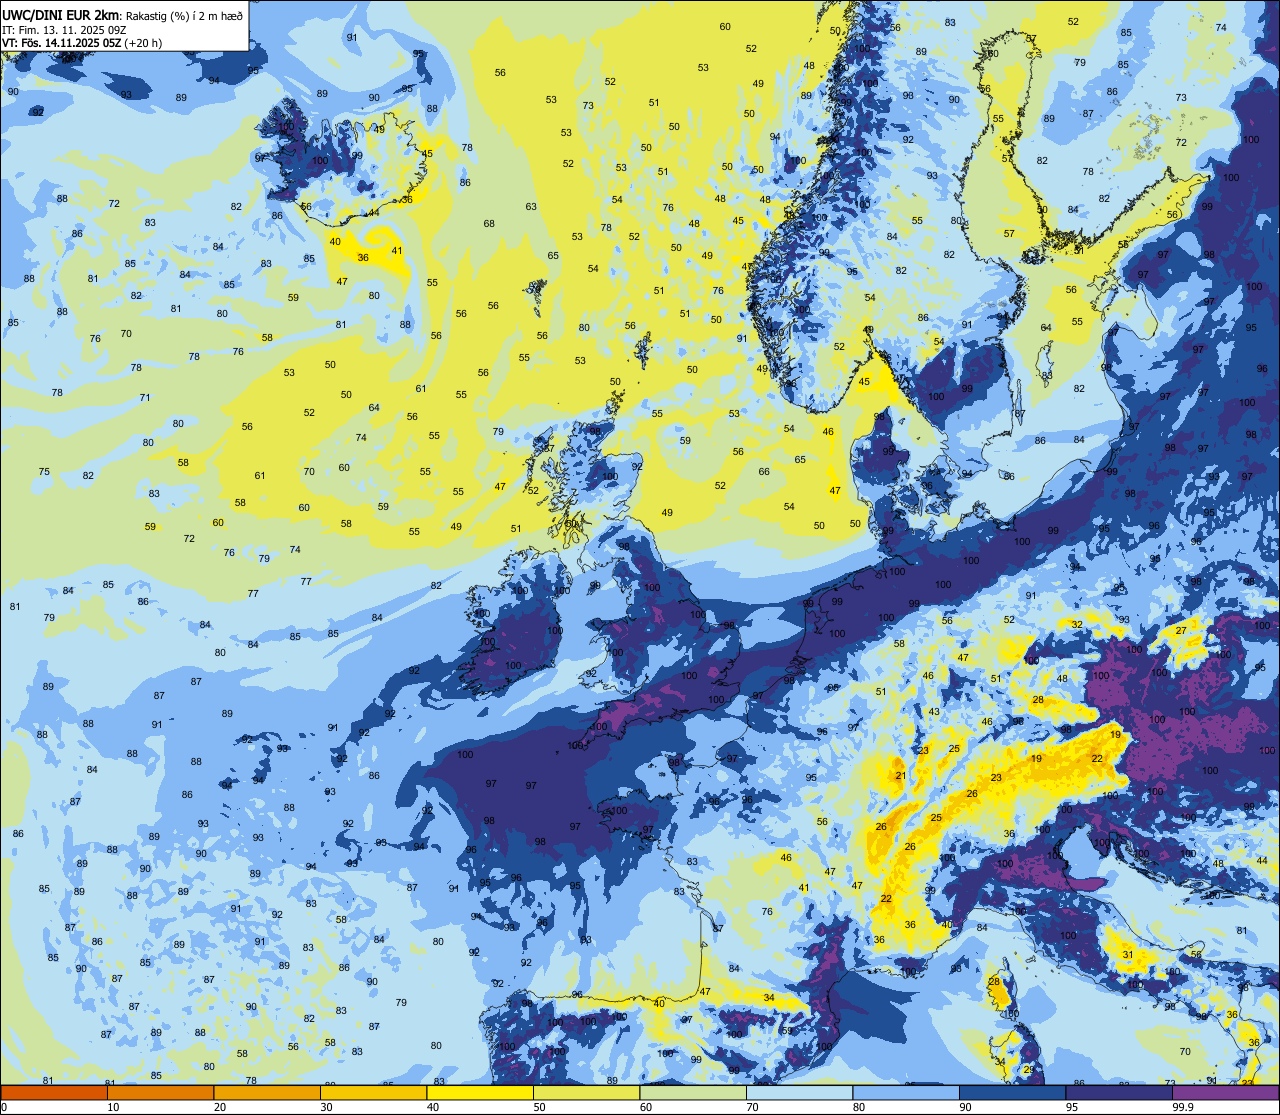This screenshot has height=1115, width=1280.
Task: Click the 0–10 dark orange legend swatch
Action: [54, 1093]
